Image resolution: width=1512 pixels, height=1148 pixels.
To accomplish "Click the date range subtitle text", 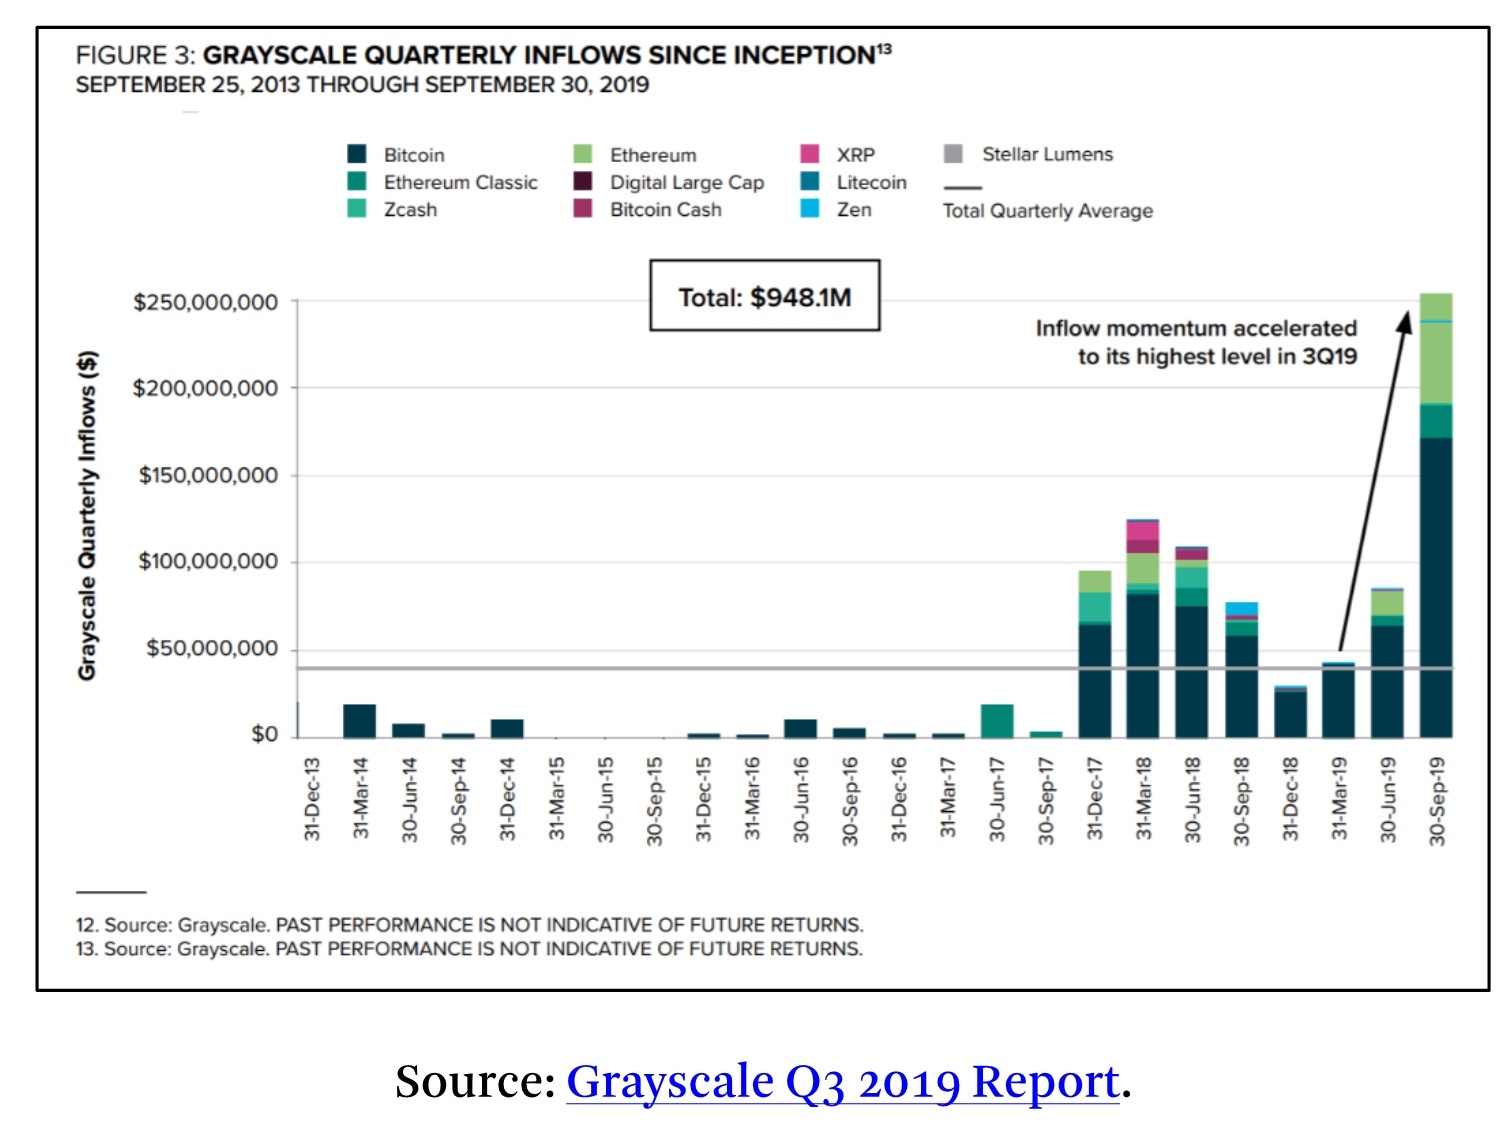I will (362, 85).
